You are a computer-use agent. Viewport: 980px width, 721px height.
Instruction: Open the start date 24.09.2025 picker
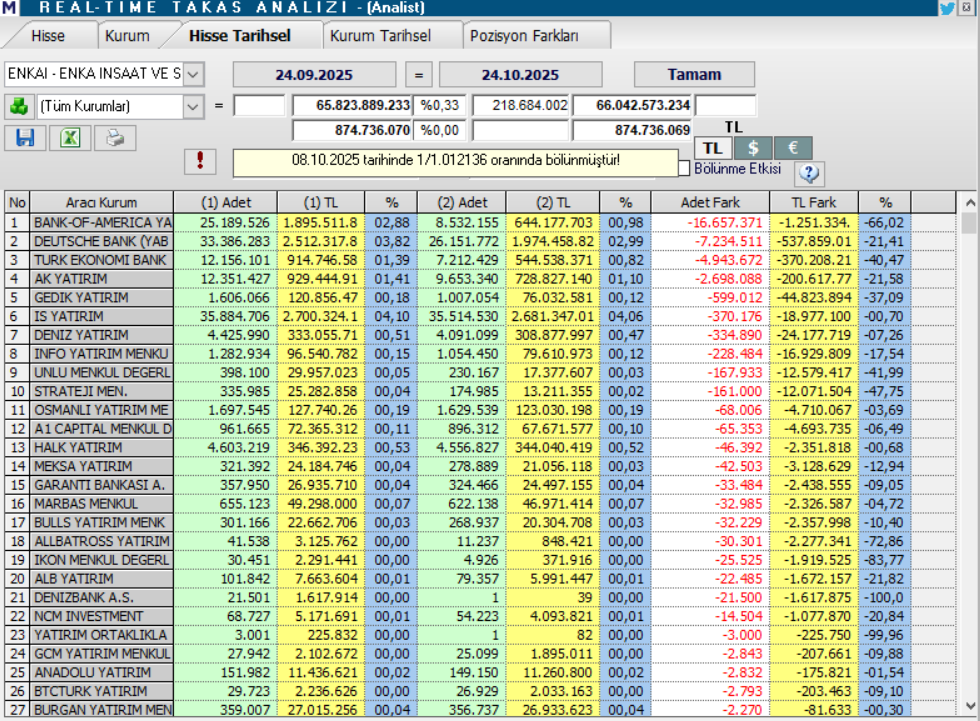(x=316, y=75)
